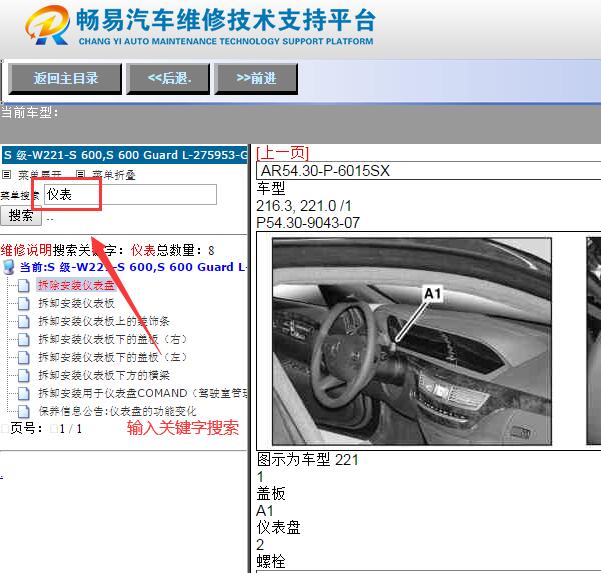
Task: Click the page number 1 / 1
Action: pyautogui.click(x=71, y=429)
